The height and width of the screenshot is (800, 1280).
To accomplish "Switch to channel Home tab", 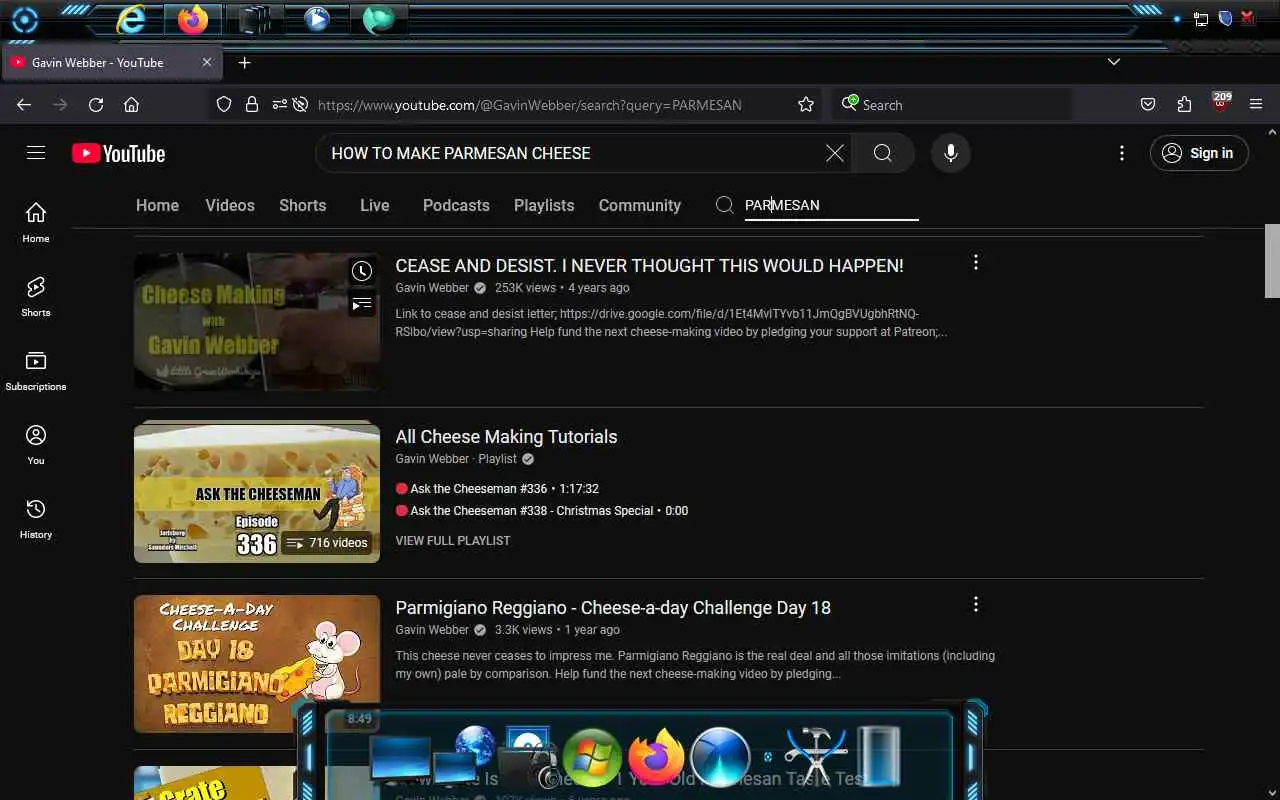I will 157,205.
